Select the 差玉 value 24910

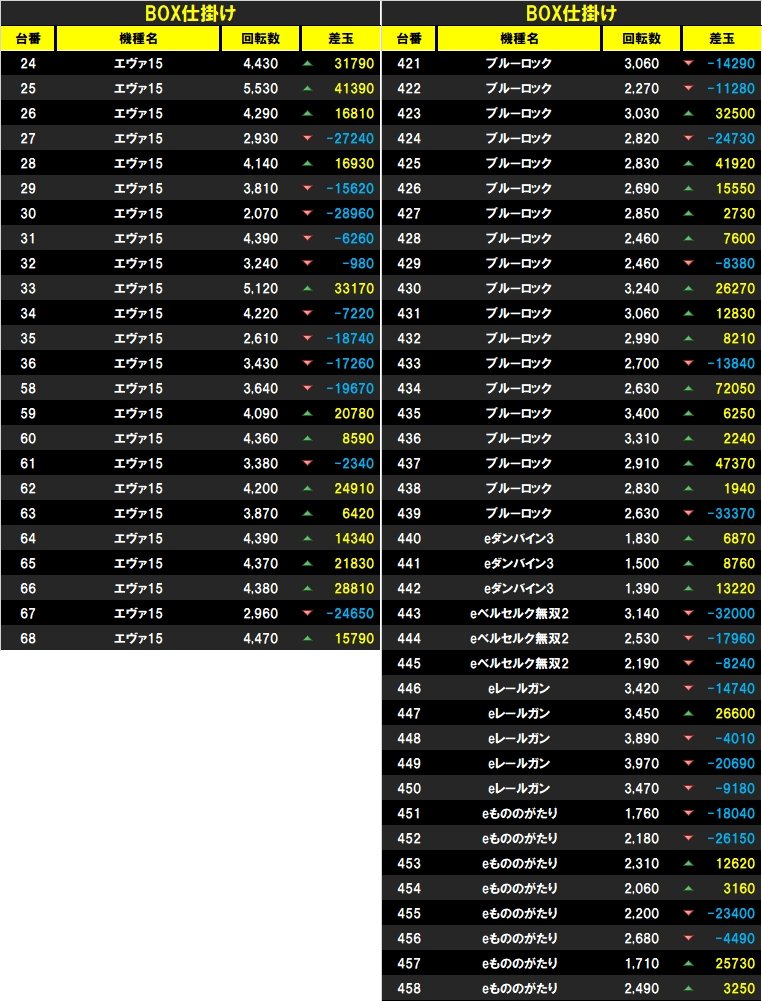(354, 489)
